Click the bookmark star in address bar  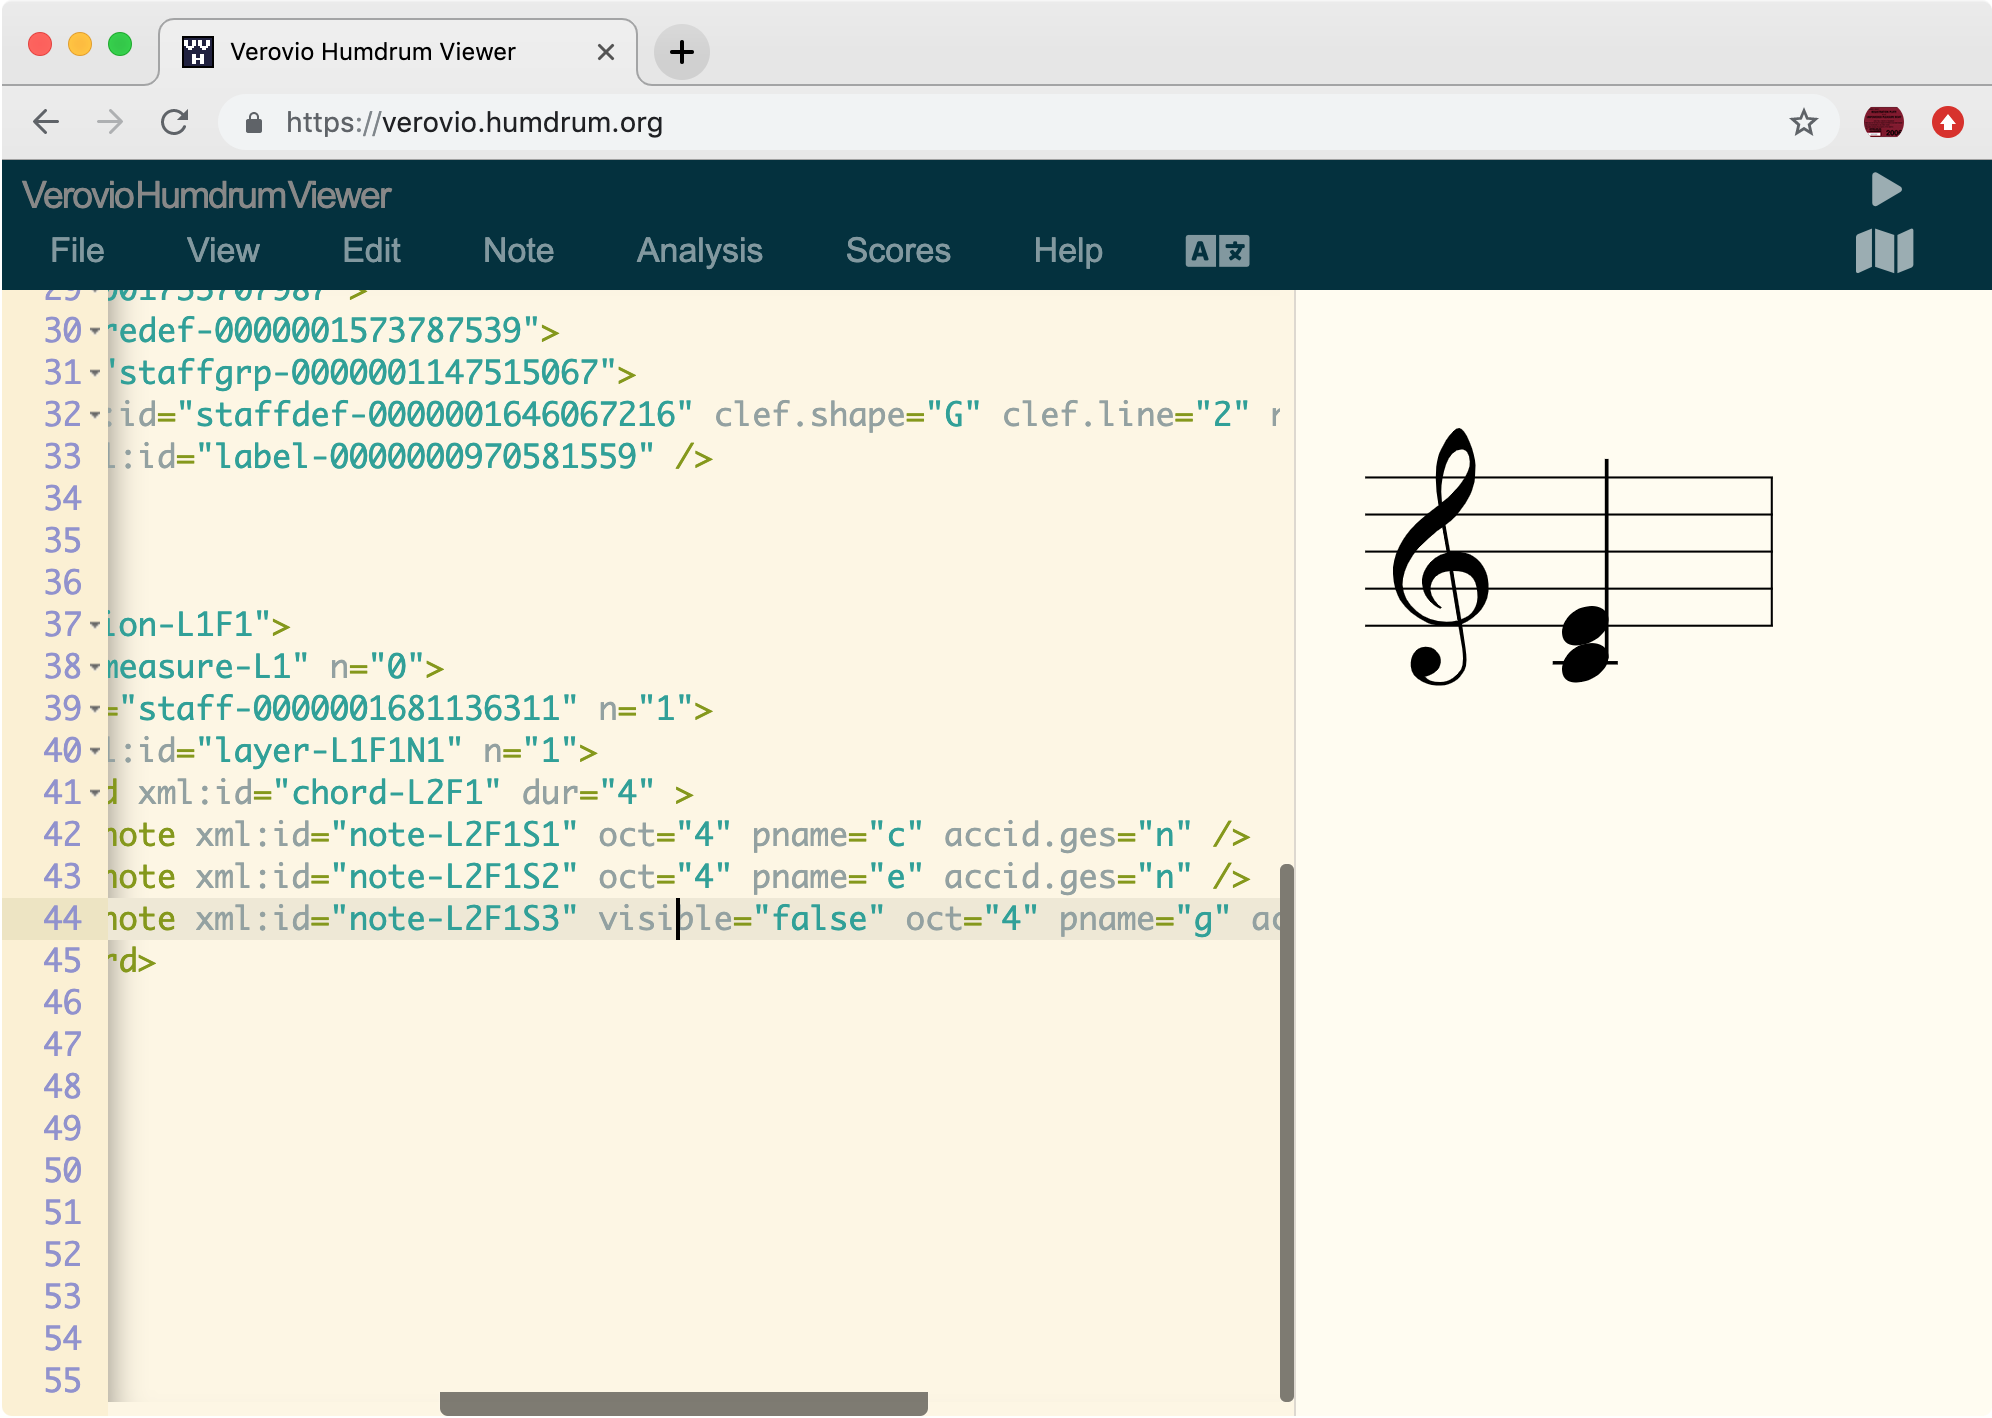tap(1802, 122)
